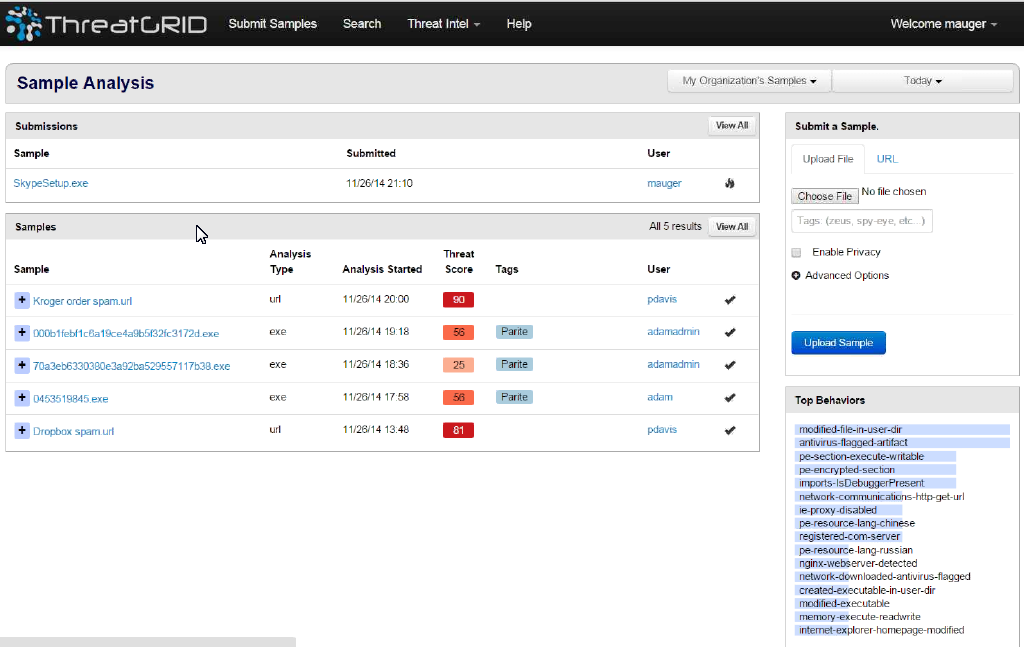
Task: Expand the Kroger order spam.url row
Action: (22, 300)
